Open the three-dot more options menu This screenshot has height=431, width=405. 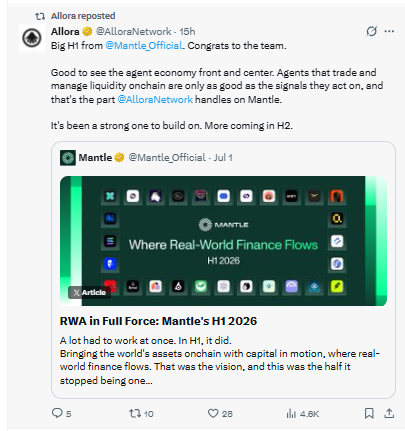[389, 31]
